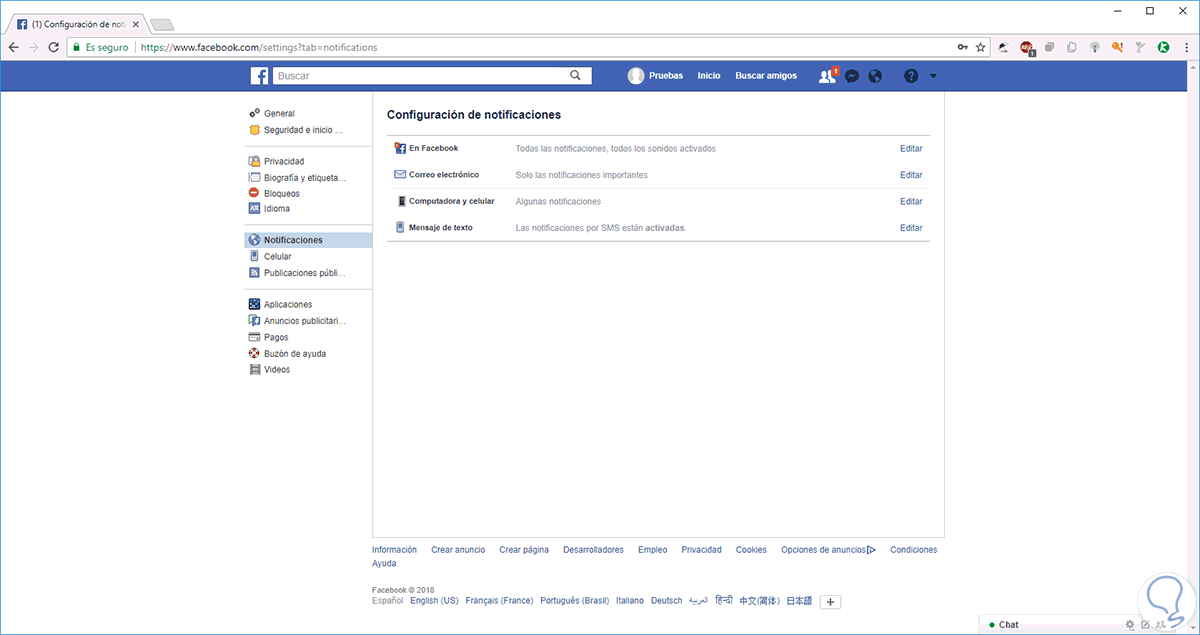Click the green K extension icon
The height and width of the screenshot is (635, 1200).
click(x=1164, y=47)
